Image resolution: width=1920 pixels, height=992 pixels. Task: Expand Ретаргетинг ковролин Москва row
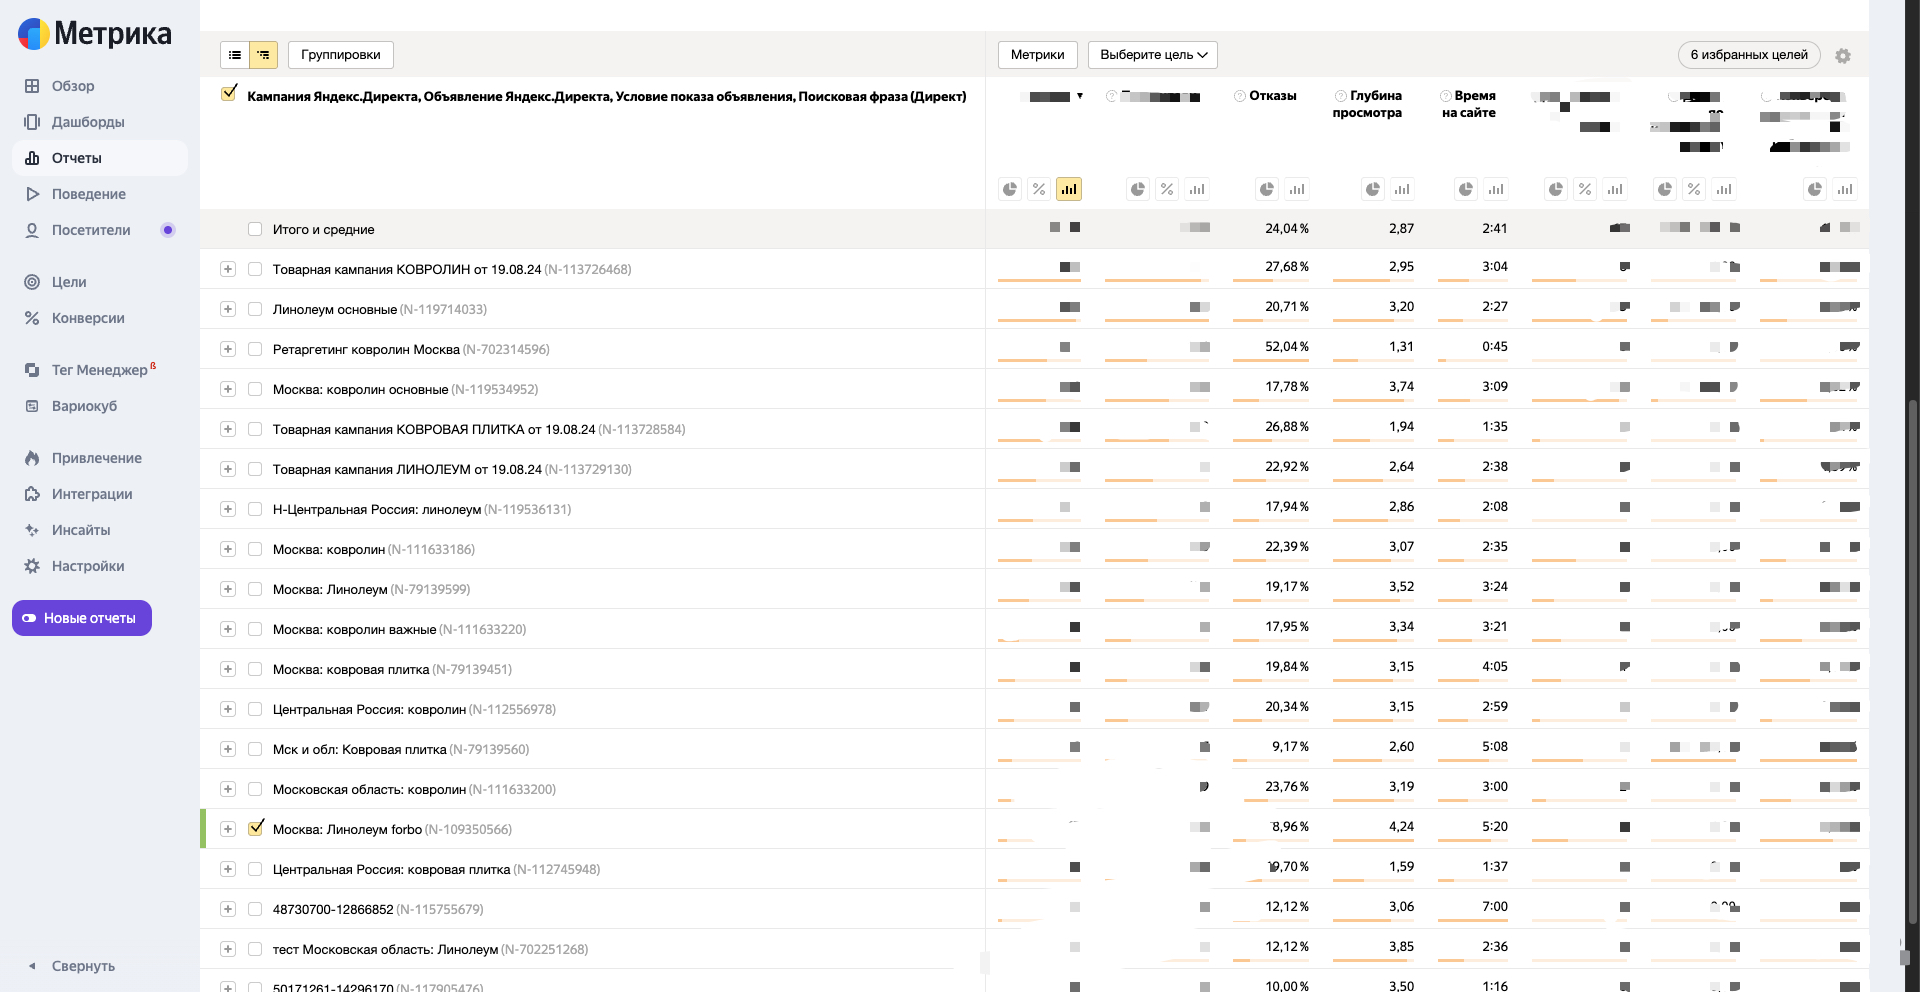pos(228,349)
